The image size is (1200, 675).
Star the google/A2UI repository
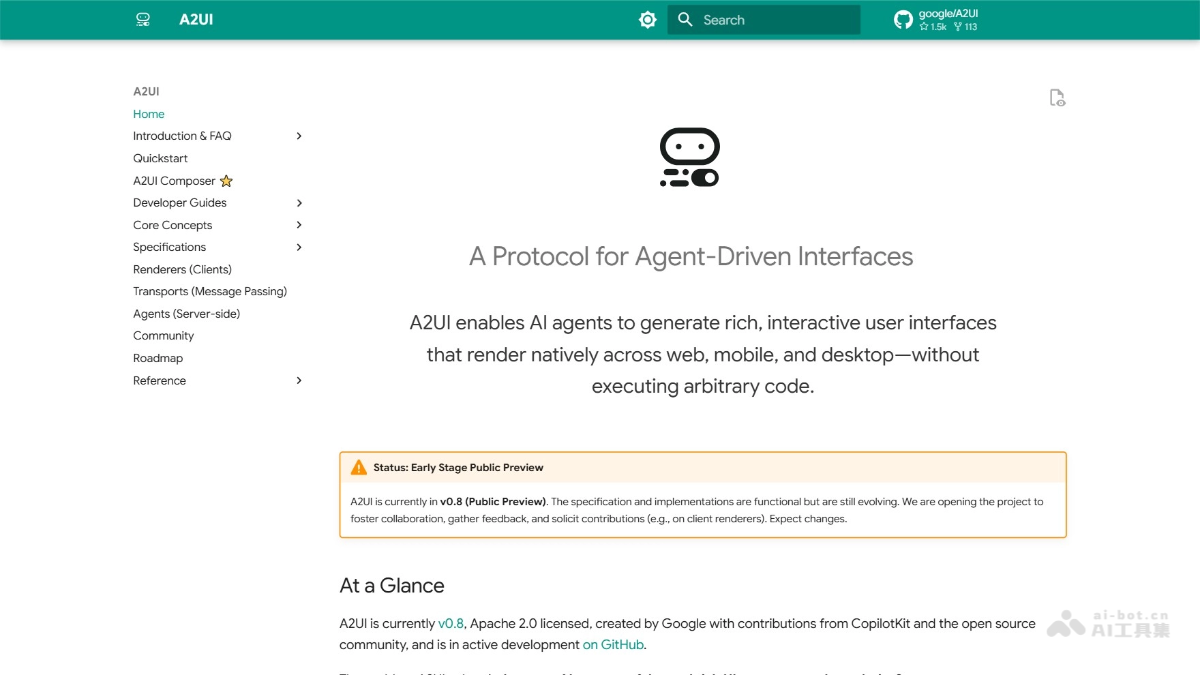pos(923,27)
